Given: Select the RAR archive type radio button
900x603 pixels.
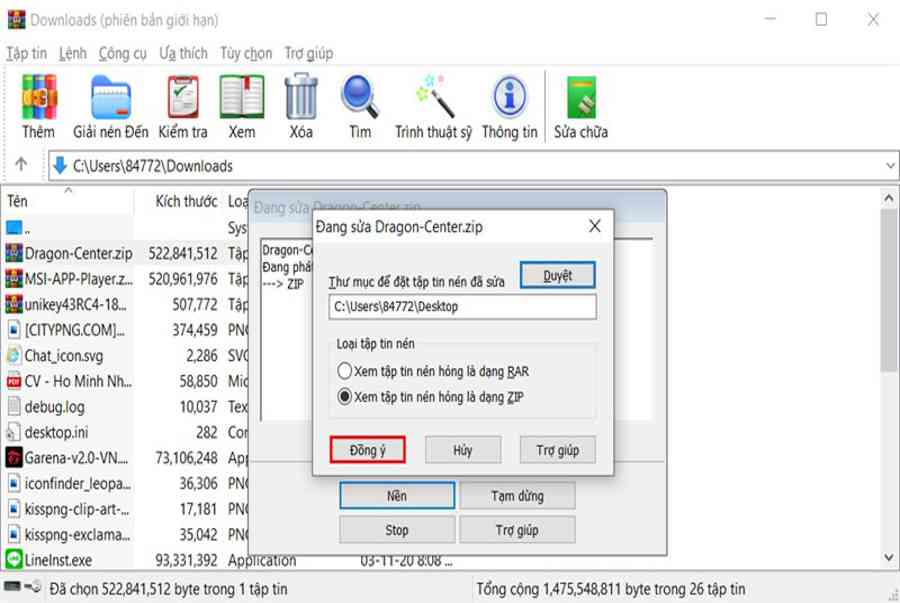Looking at the screenshot, I should [345, 371].
